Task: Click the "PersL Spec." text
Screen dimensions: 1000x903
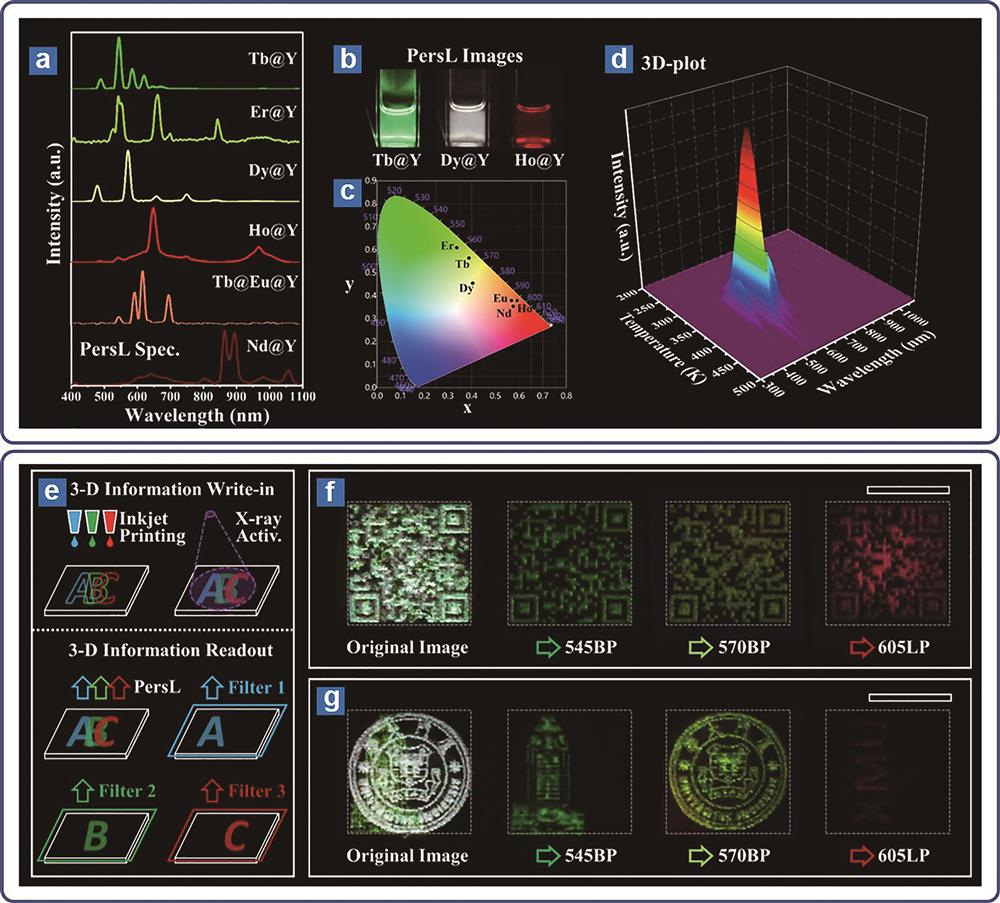Action: tap(129, 350)
